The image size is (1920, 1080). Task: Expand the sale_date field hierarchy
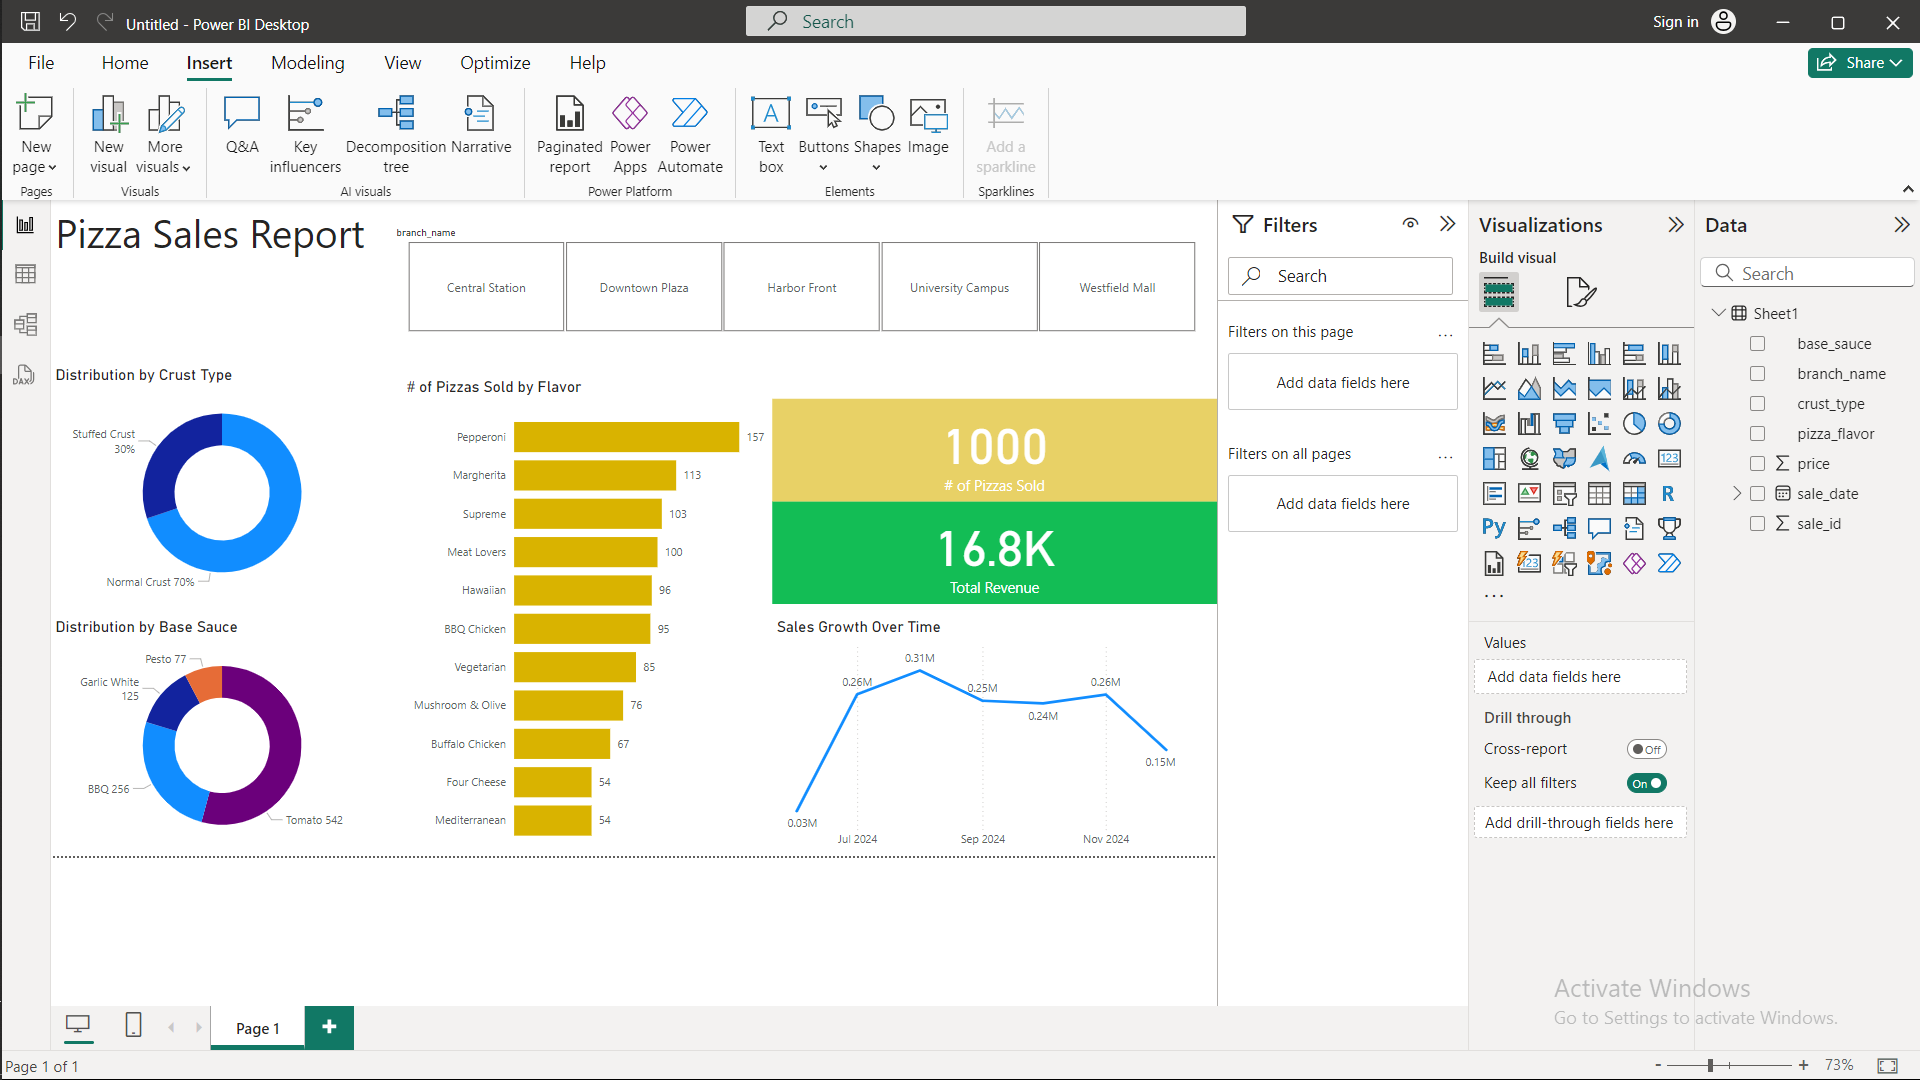tap(1737, 494)
